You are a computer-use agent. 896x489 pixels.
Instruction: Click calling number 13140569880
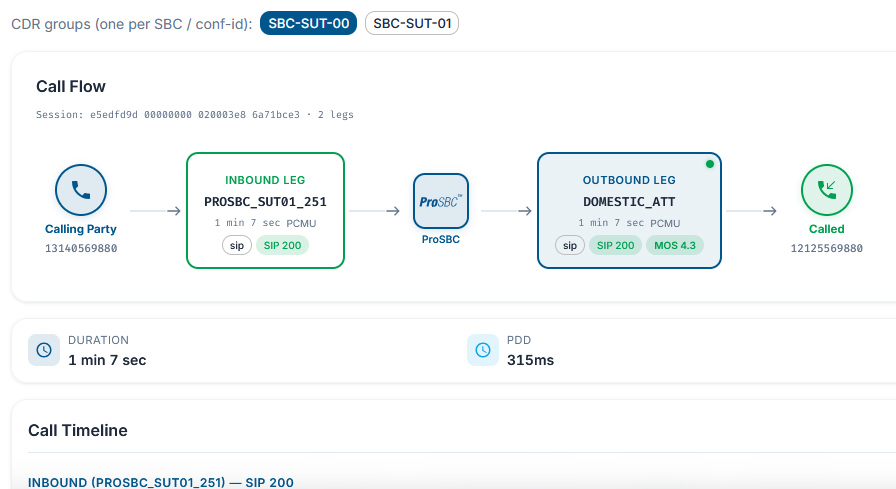pyautogui.click(x=81, y=248)
